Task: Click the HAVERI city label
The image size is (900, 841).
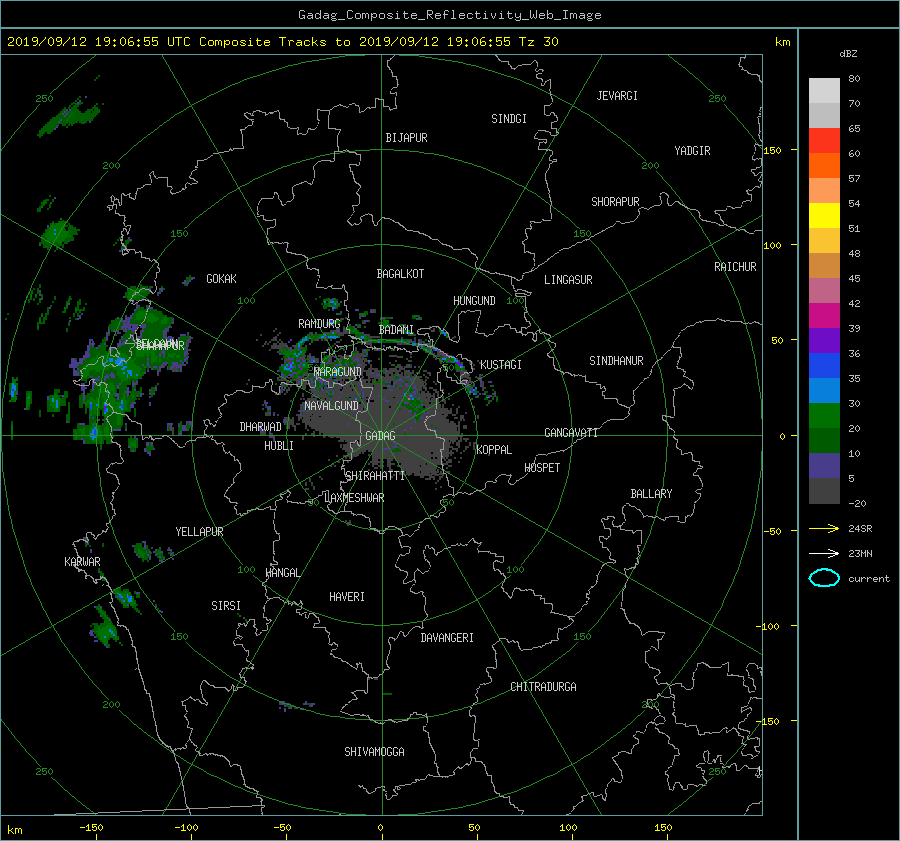Action: 347,597
